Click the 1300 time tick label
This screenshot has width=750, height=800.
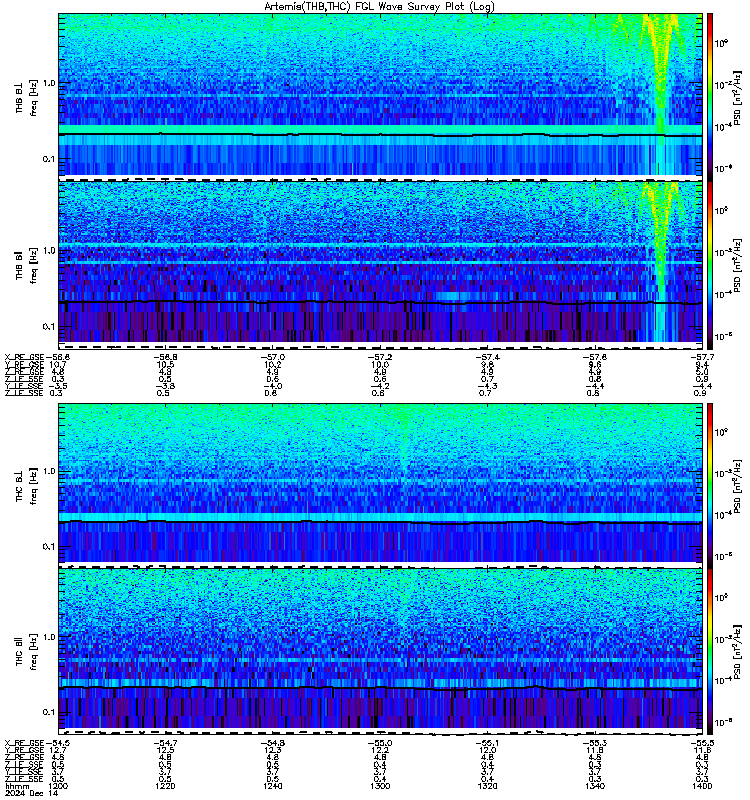(x=380, y=786)
